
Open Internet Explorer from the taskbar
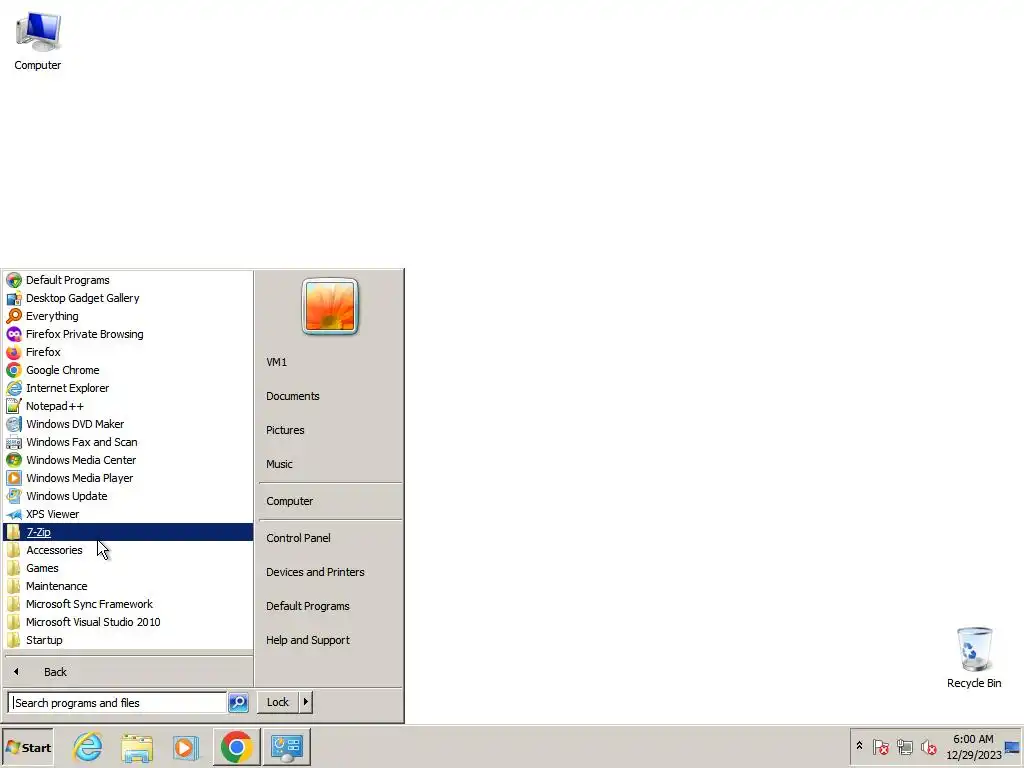click(x=88, y=747)
